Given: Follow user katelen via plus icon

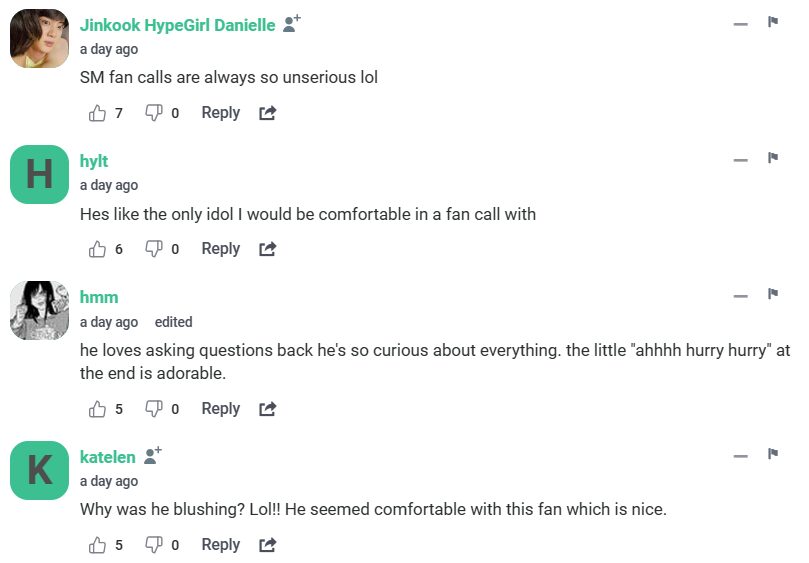Looking at the screenshot, I should pyautogui.click(x=152, y=456).
